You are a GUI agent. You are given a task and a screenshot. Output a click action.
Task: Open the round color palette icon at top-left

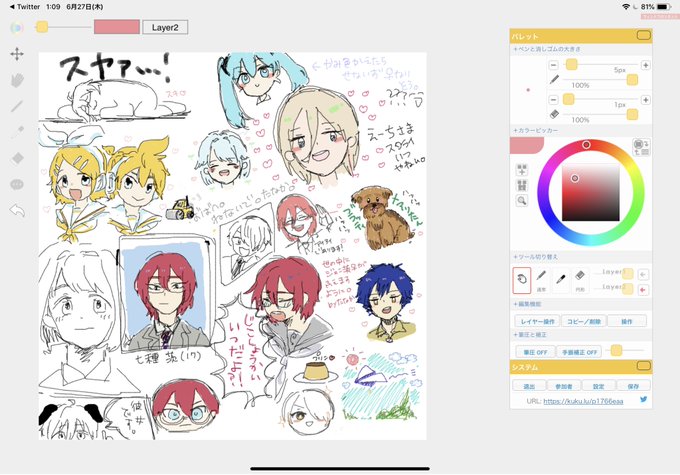pyautogui.click(x=17, y=28)
